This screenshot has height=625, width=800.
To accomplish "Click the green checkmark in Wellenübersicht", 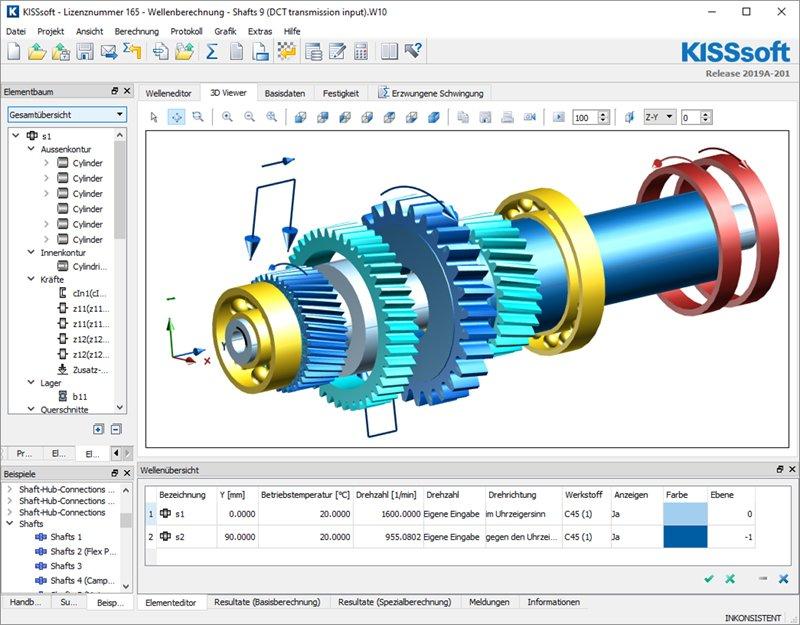I will point(709,578).
